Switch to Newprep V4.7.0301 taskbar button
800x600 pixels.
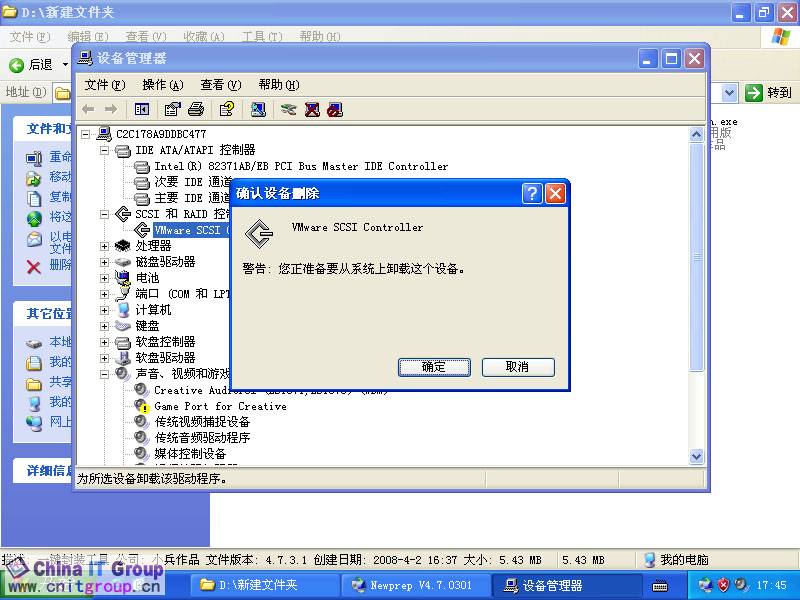[x=414, y=585]
